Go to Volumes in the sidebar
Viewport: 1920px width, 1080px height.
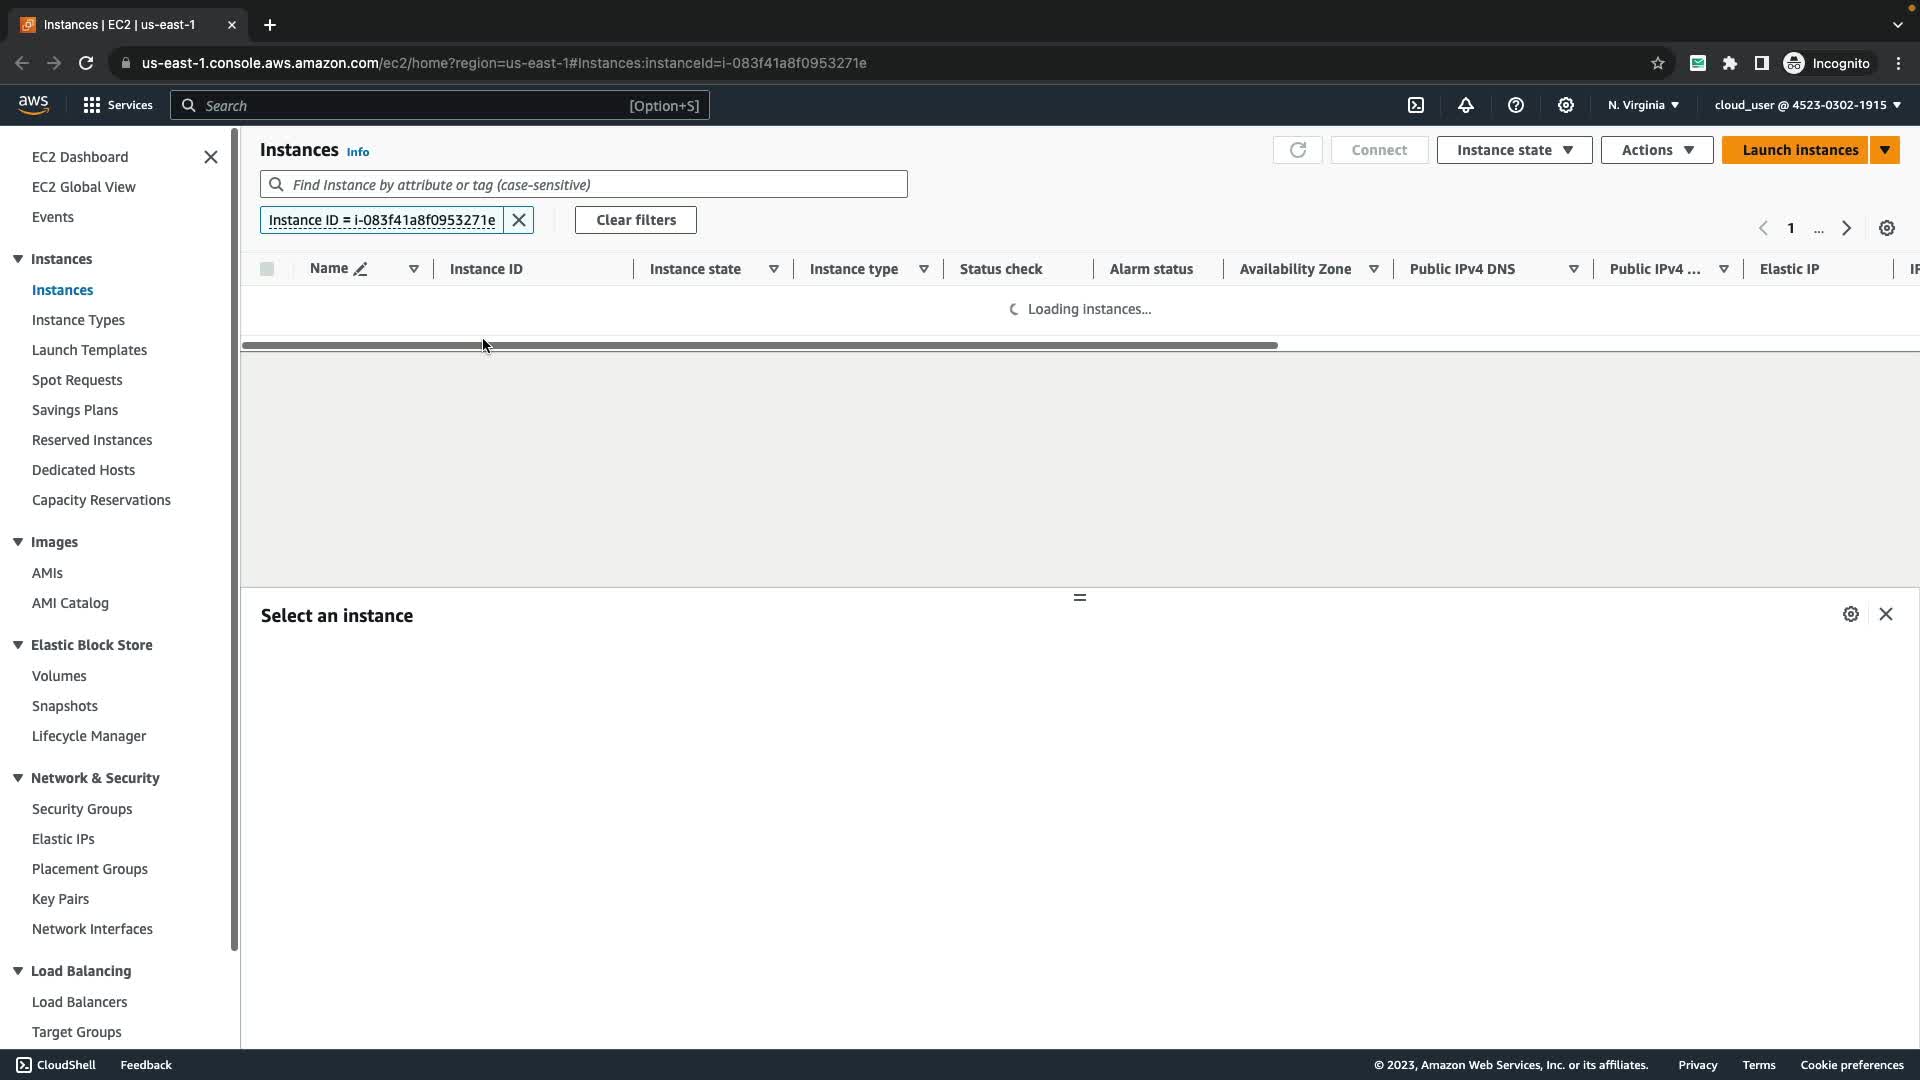click(x=59, y=676)
